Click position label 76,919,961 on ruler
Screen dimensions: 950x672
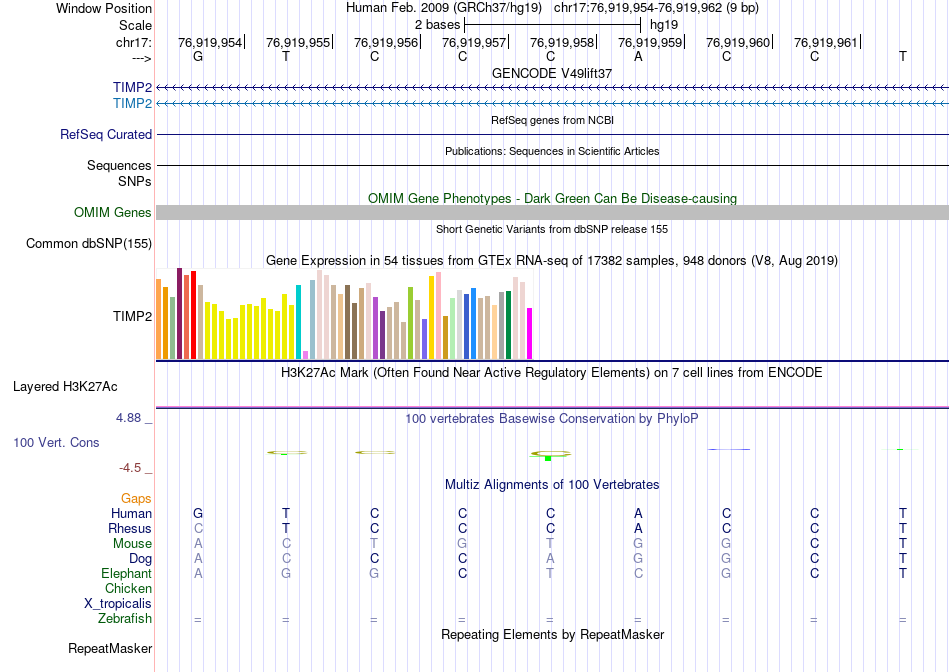[826, 42]
